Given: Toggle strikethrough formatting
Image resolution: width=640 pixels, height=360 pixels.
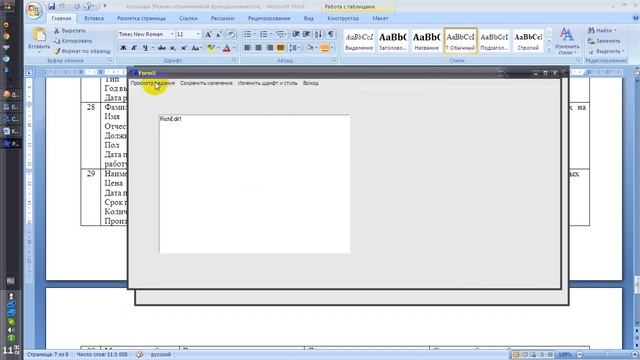Looking at the screenshot, I should click(x=162, y=48).
